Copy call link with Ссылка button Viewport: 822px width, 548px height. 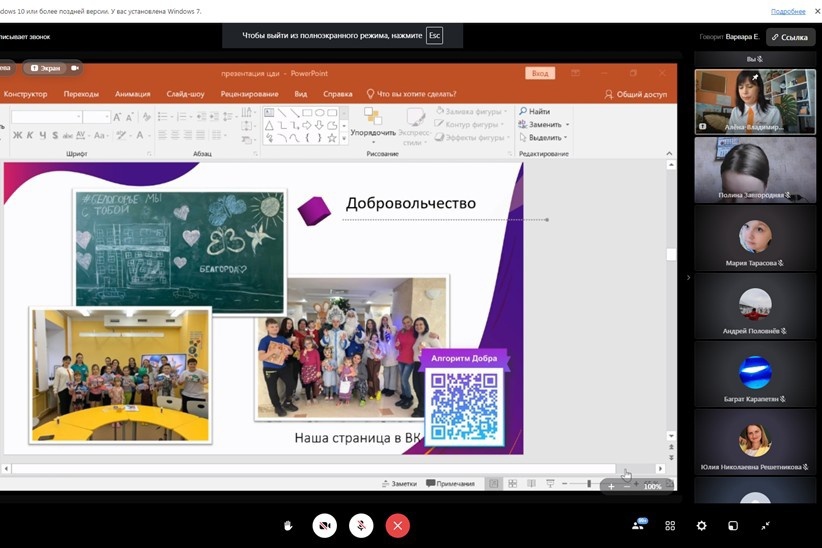click(790, 37)
